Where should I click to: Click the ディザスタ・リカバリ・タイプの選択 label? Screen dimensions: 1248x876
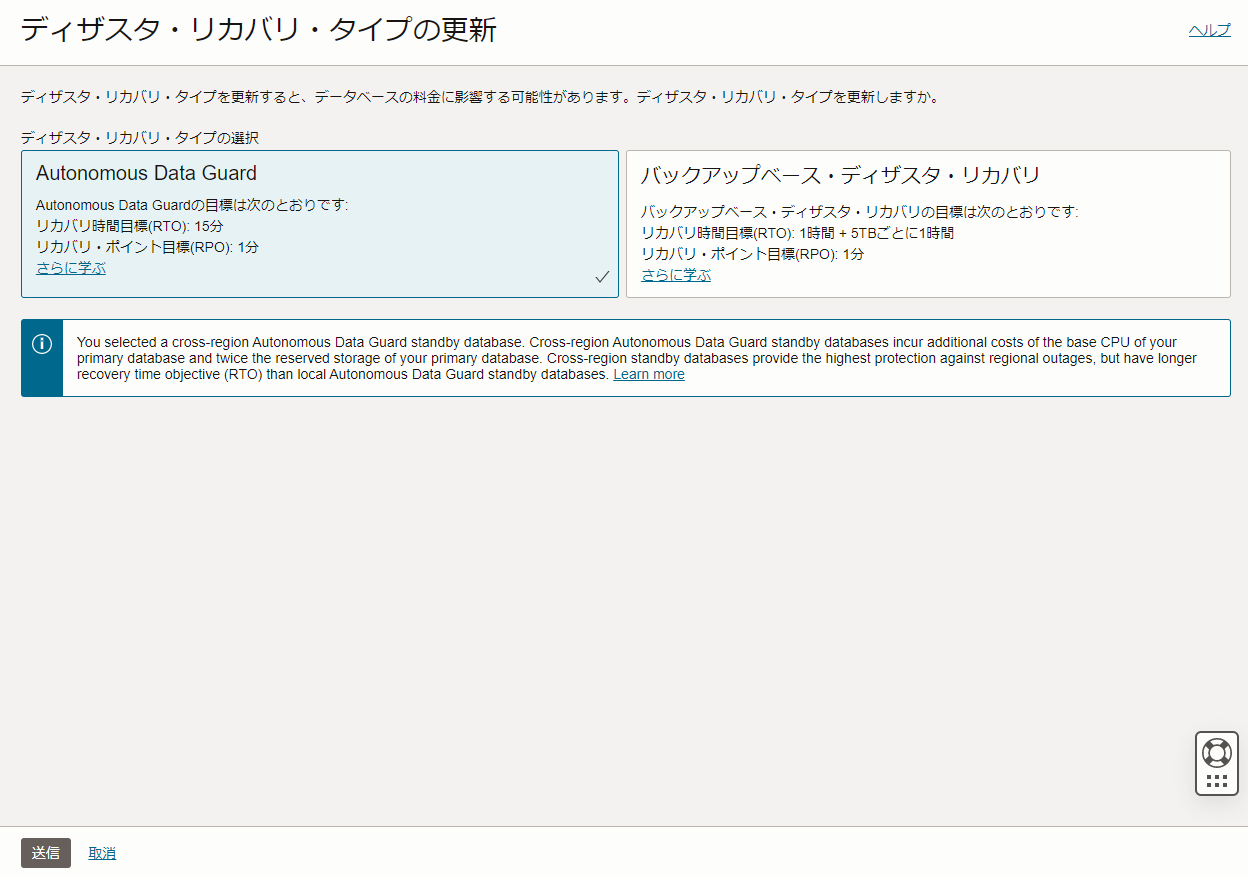140,138
